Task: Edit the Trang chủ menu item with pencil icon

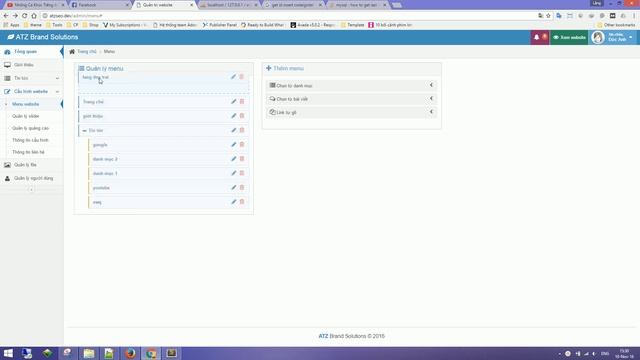Action: coord(233,102)
